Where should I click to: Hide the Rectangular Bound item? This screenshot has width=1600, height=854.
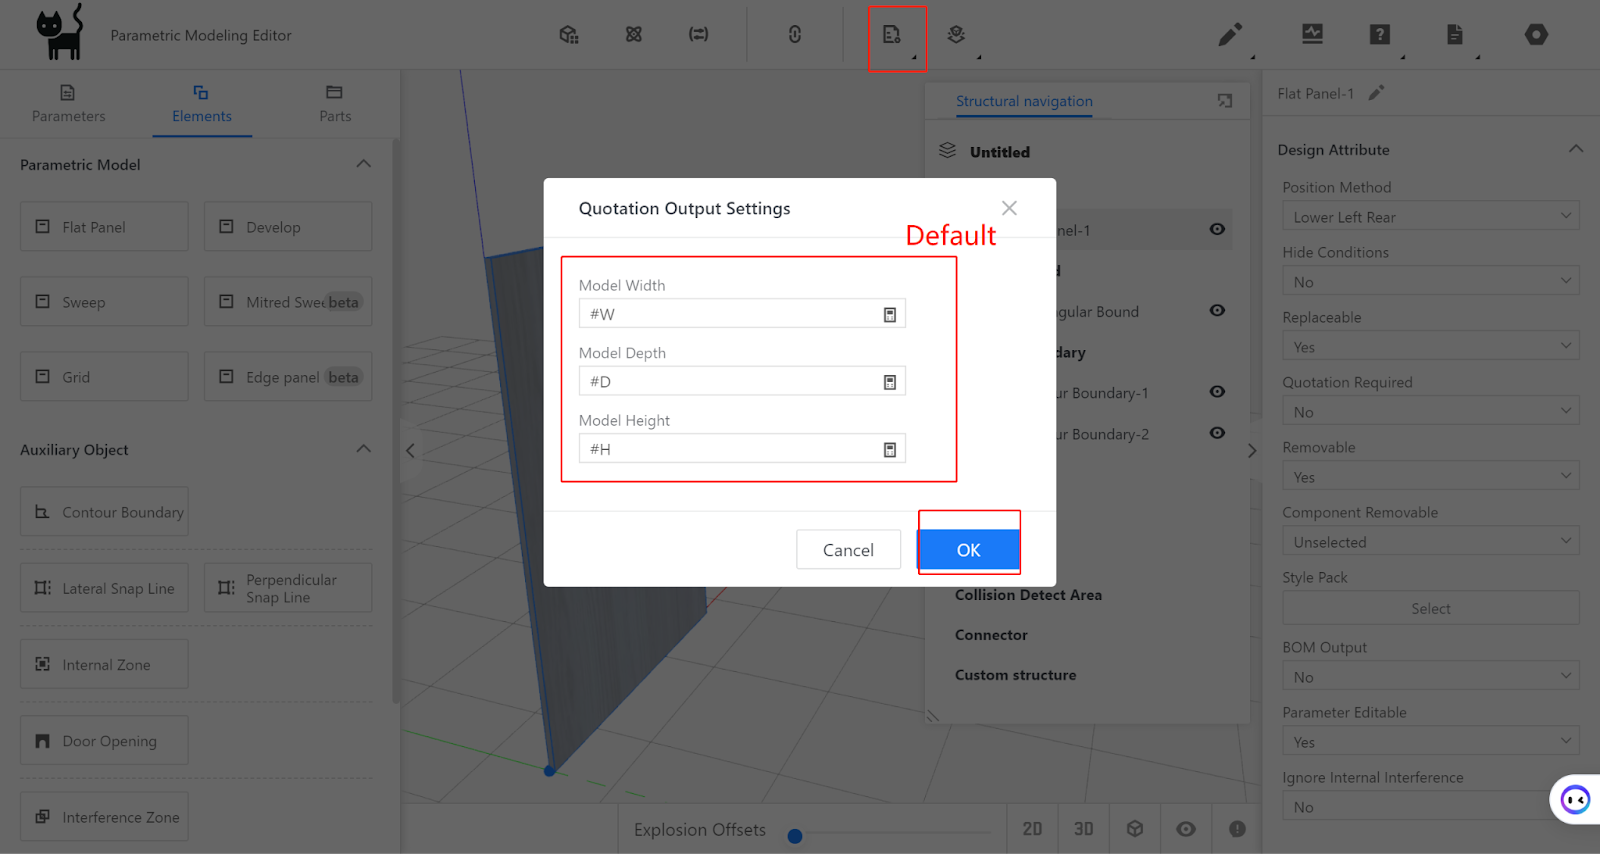click(x=1217, y=311)
